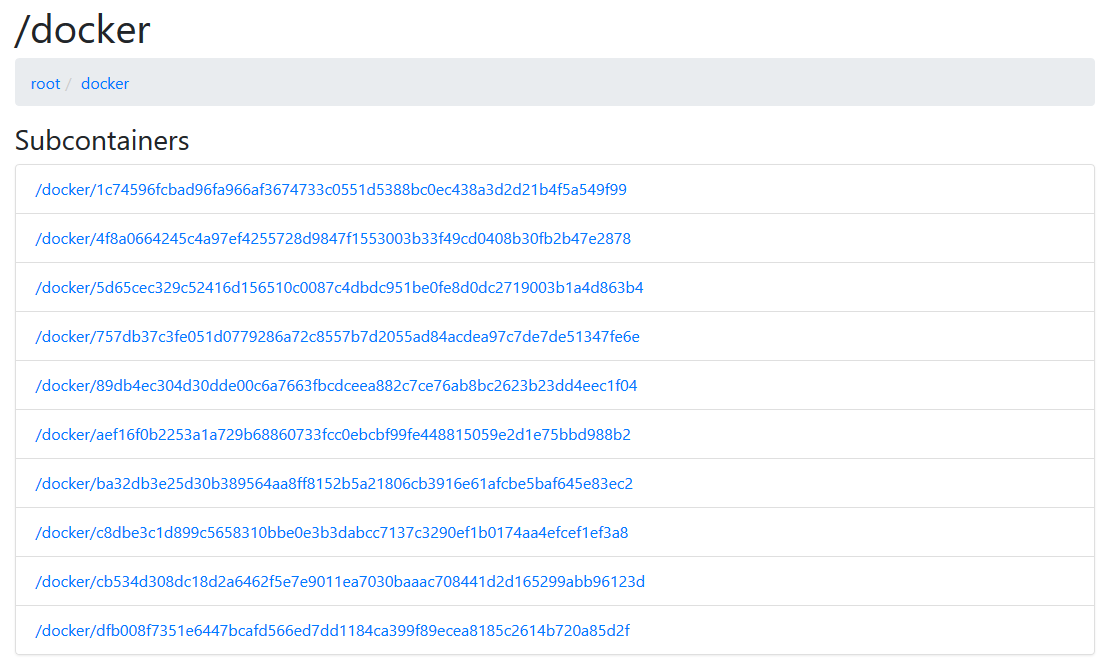The image size is (1116, 660).
Task: Go to subcontainer /docker/89db4ec304d30dde...
Action: click(336, 386)
